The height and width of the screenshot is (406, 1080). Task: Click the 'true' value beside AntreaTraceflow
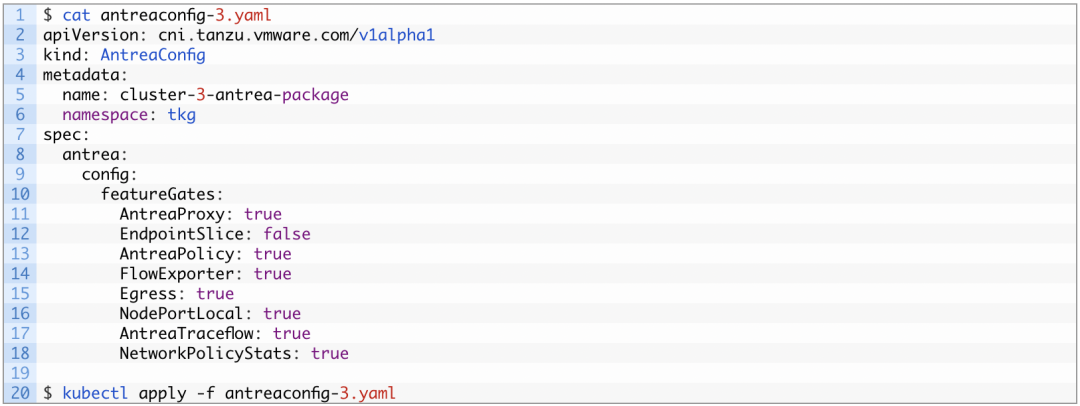[291, 333]
